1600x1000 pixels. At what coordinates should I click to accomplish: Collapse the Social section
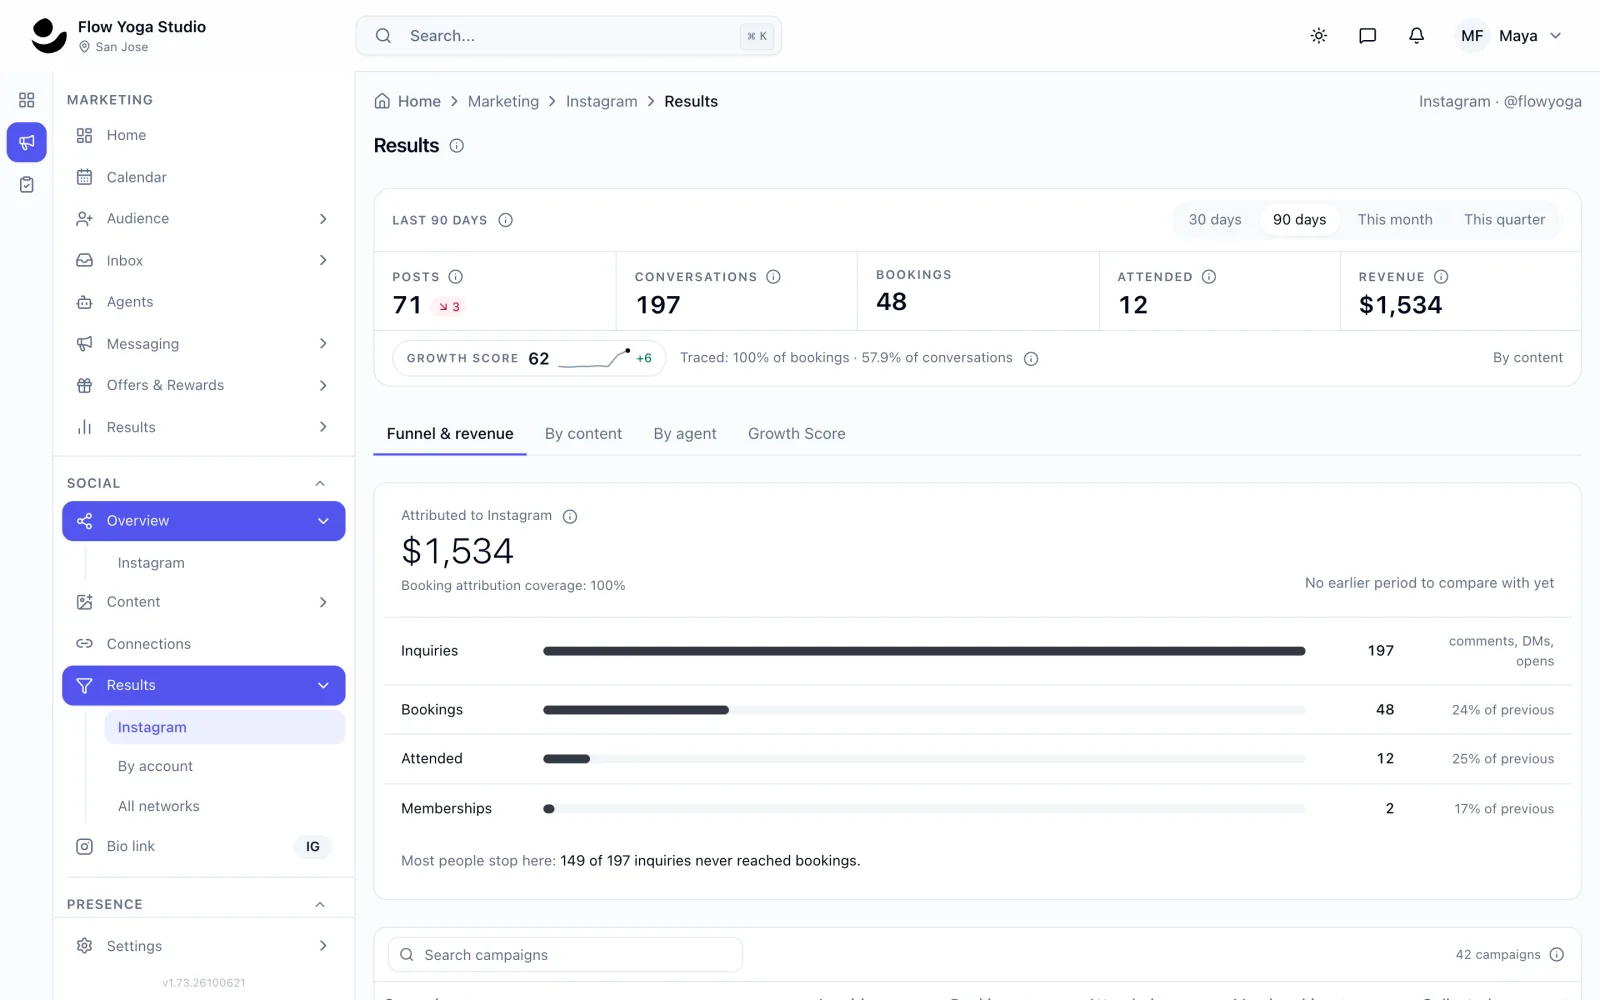tap(320, 484)
